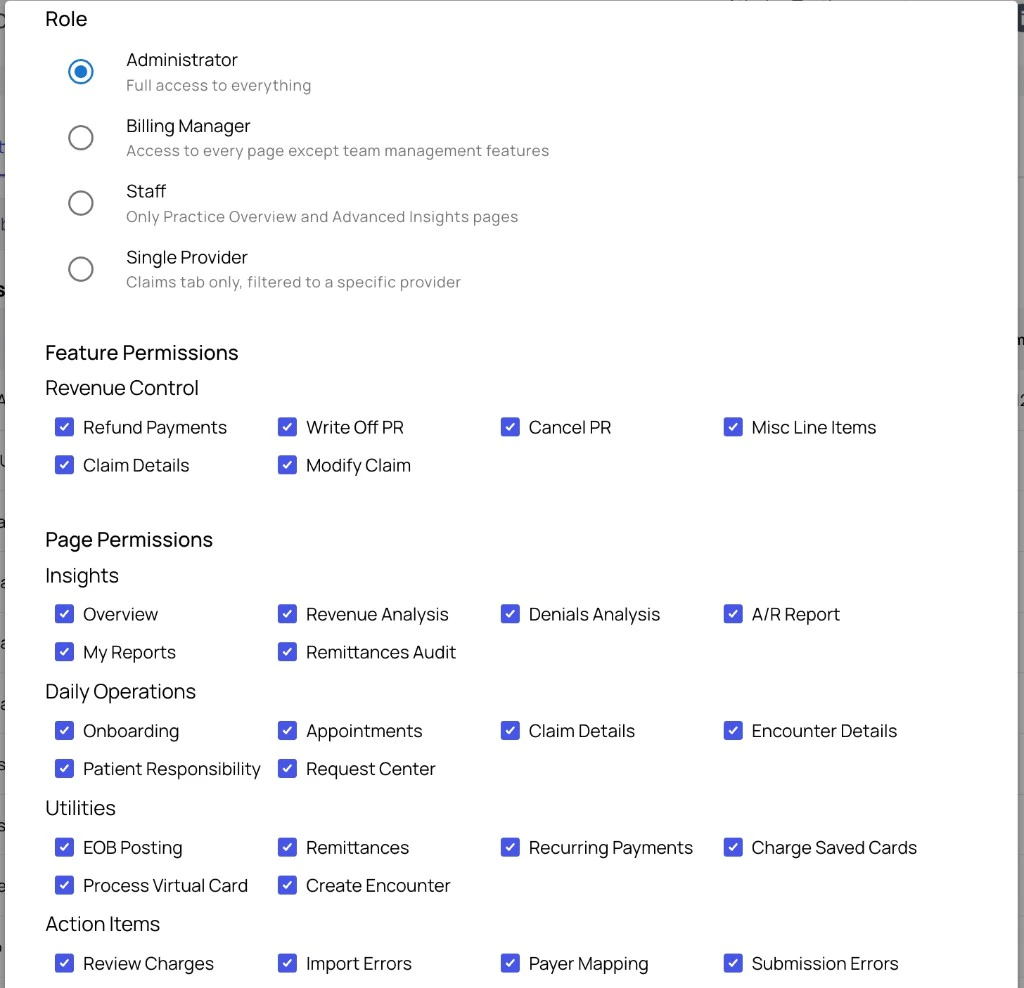The width and height of the screenshot is (1024, 988).
Task: Uncheck Recurring Payments under Utilities
Action: 511,846
